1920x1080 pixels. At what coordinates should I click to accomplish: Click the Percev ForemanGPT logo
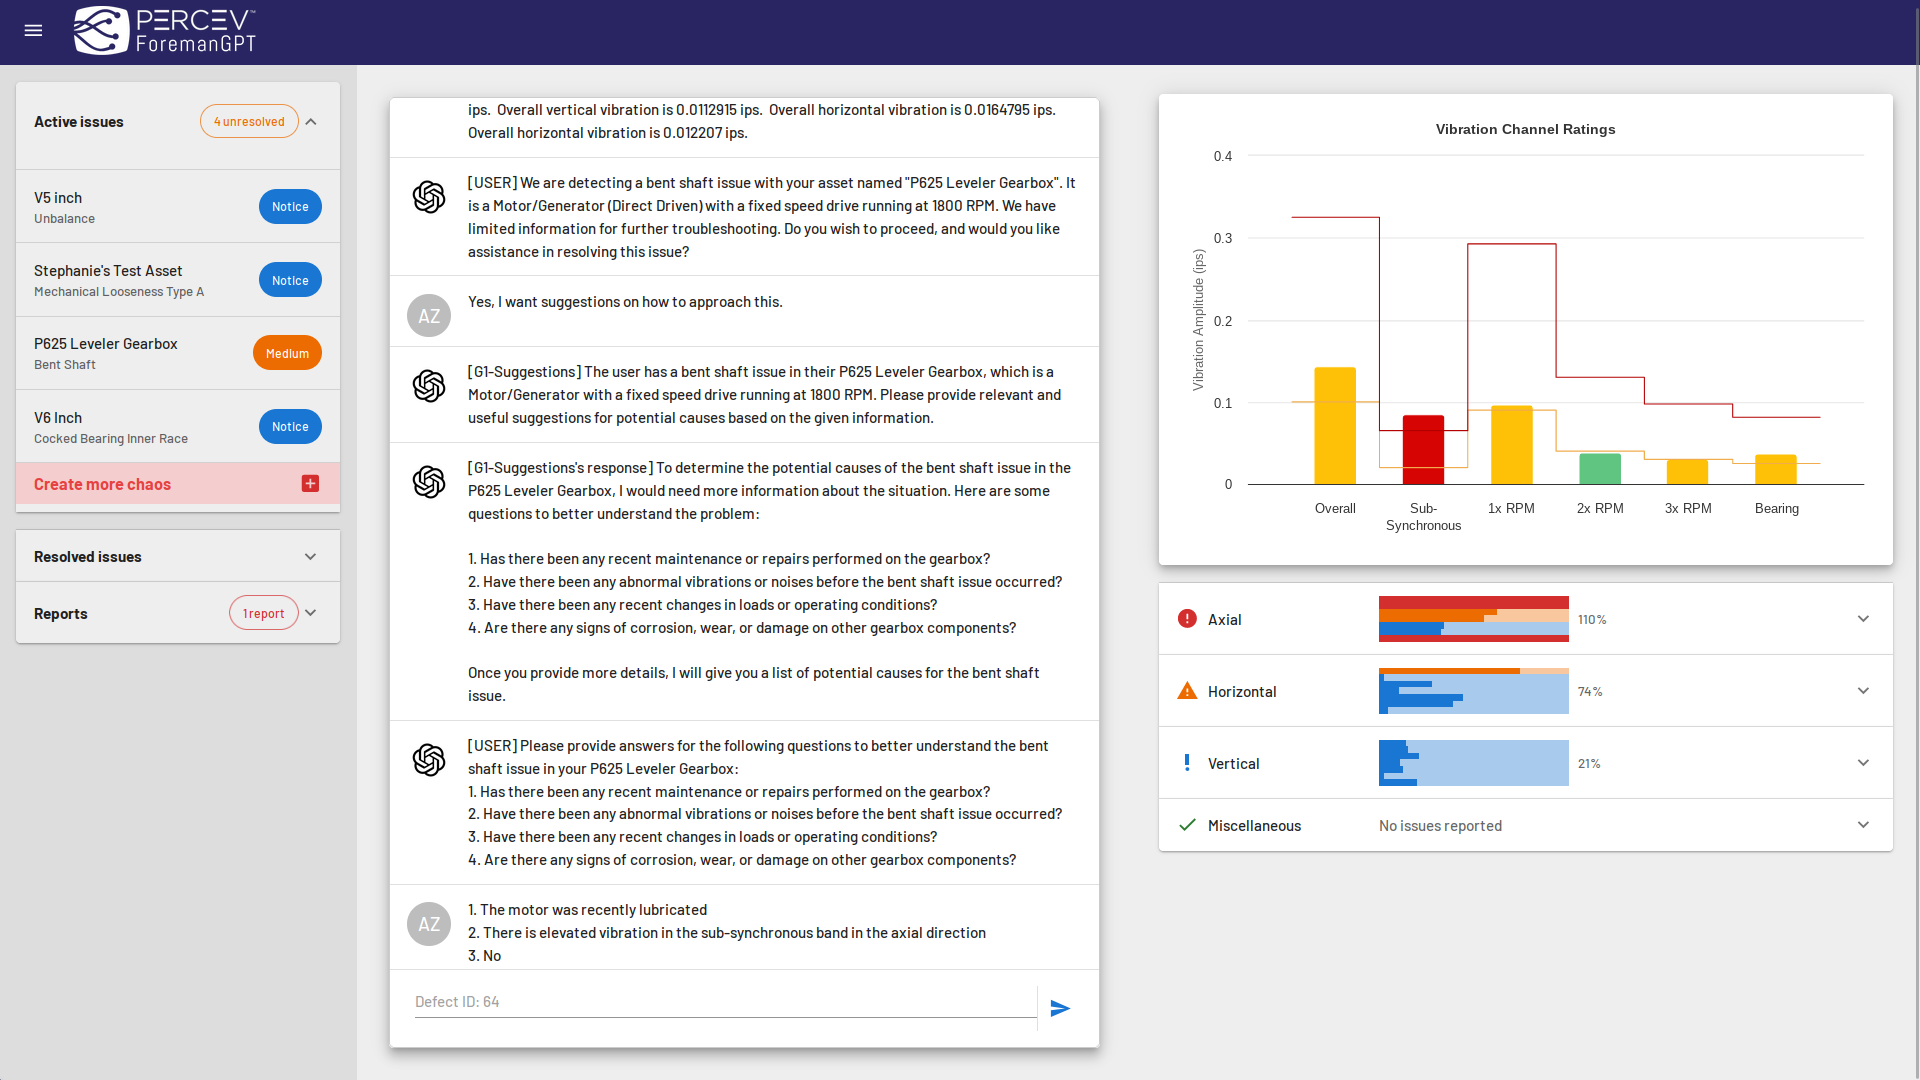(165, 30)
